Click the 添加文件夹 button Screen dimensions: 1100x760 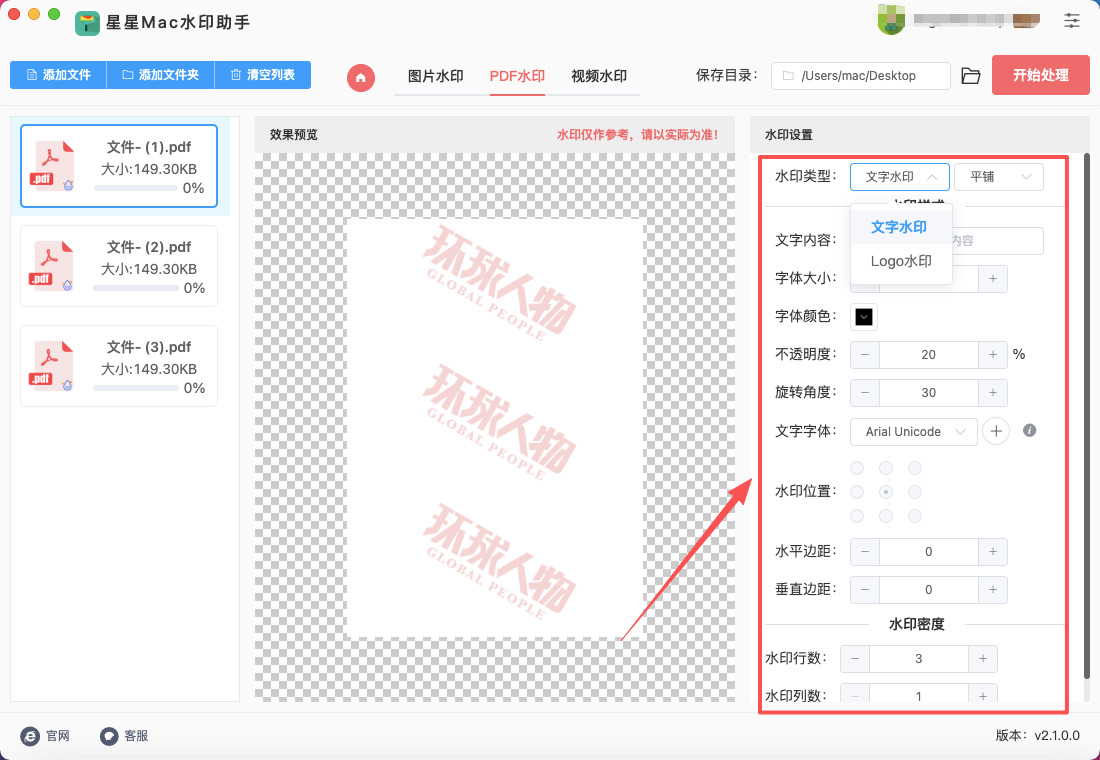(x=161, y=75)
